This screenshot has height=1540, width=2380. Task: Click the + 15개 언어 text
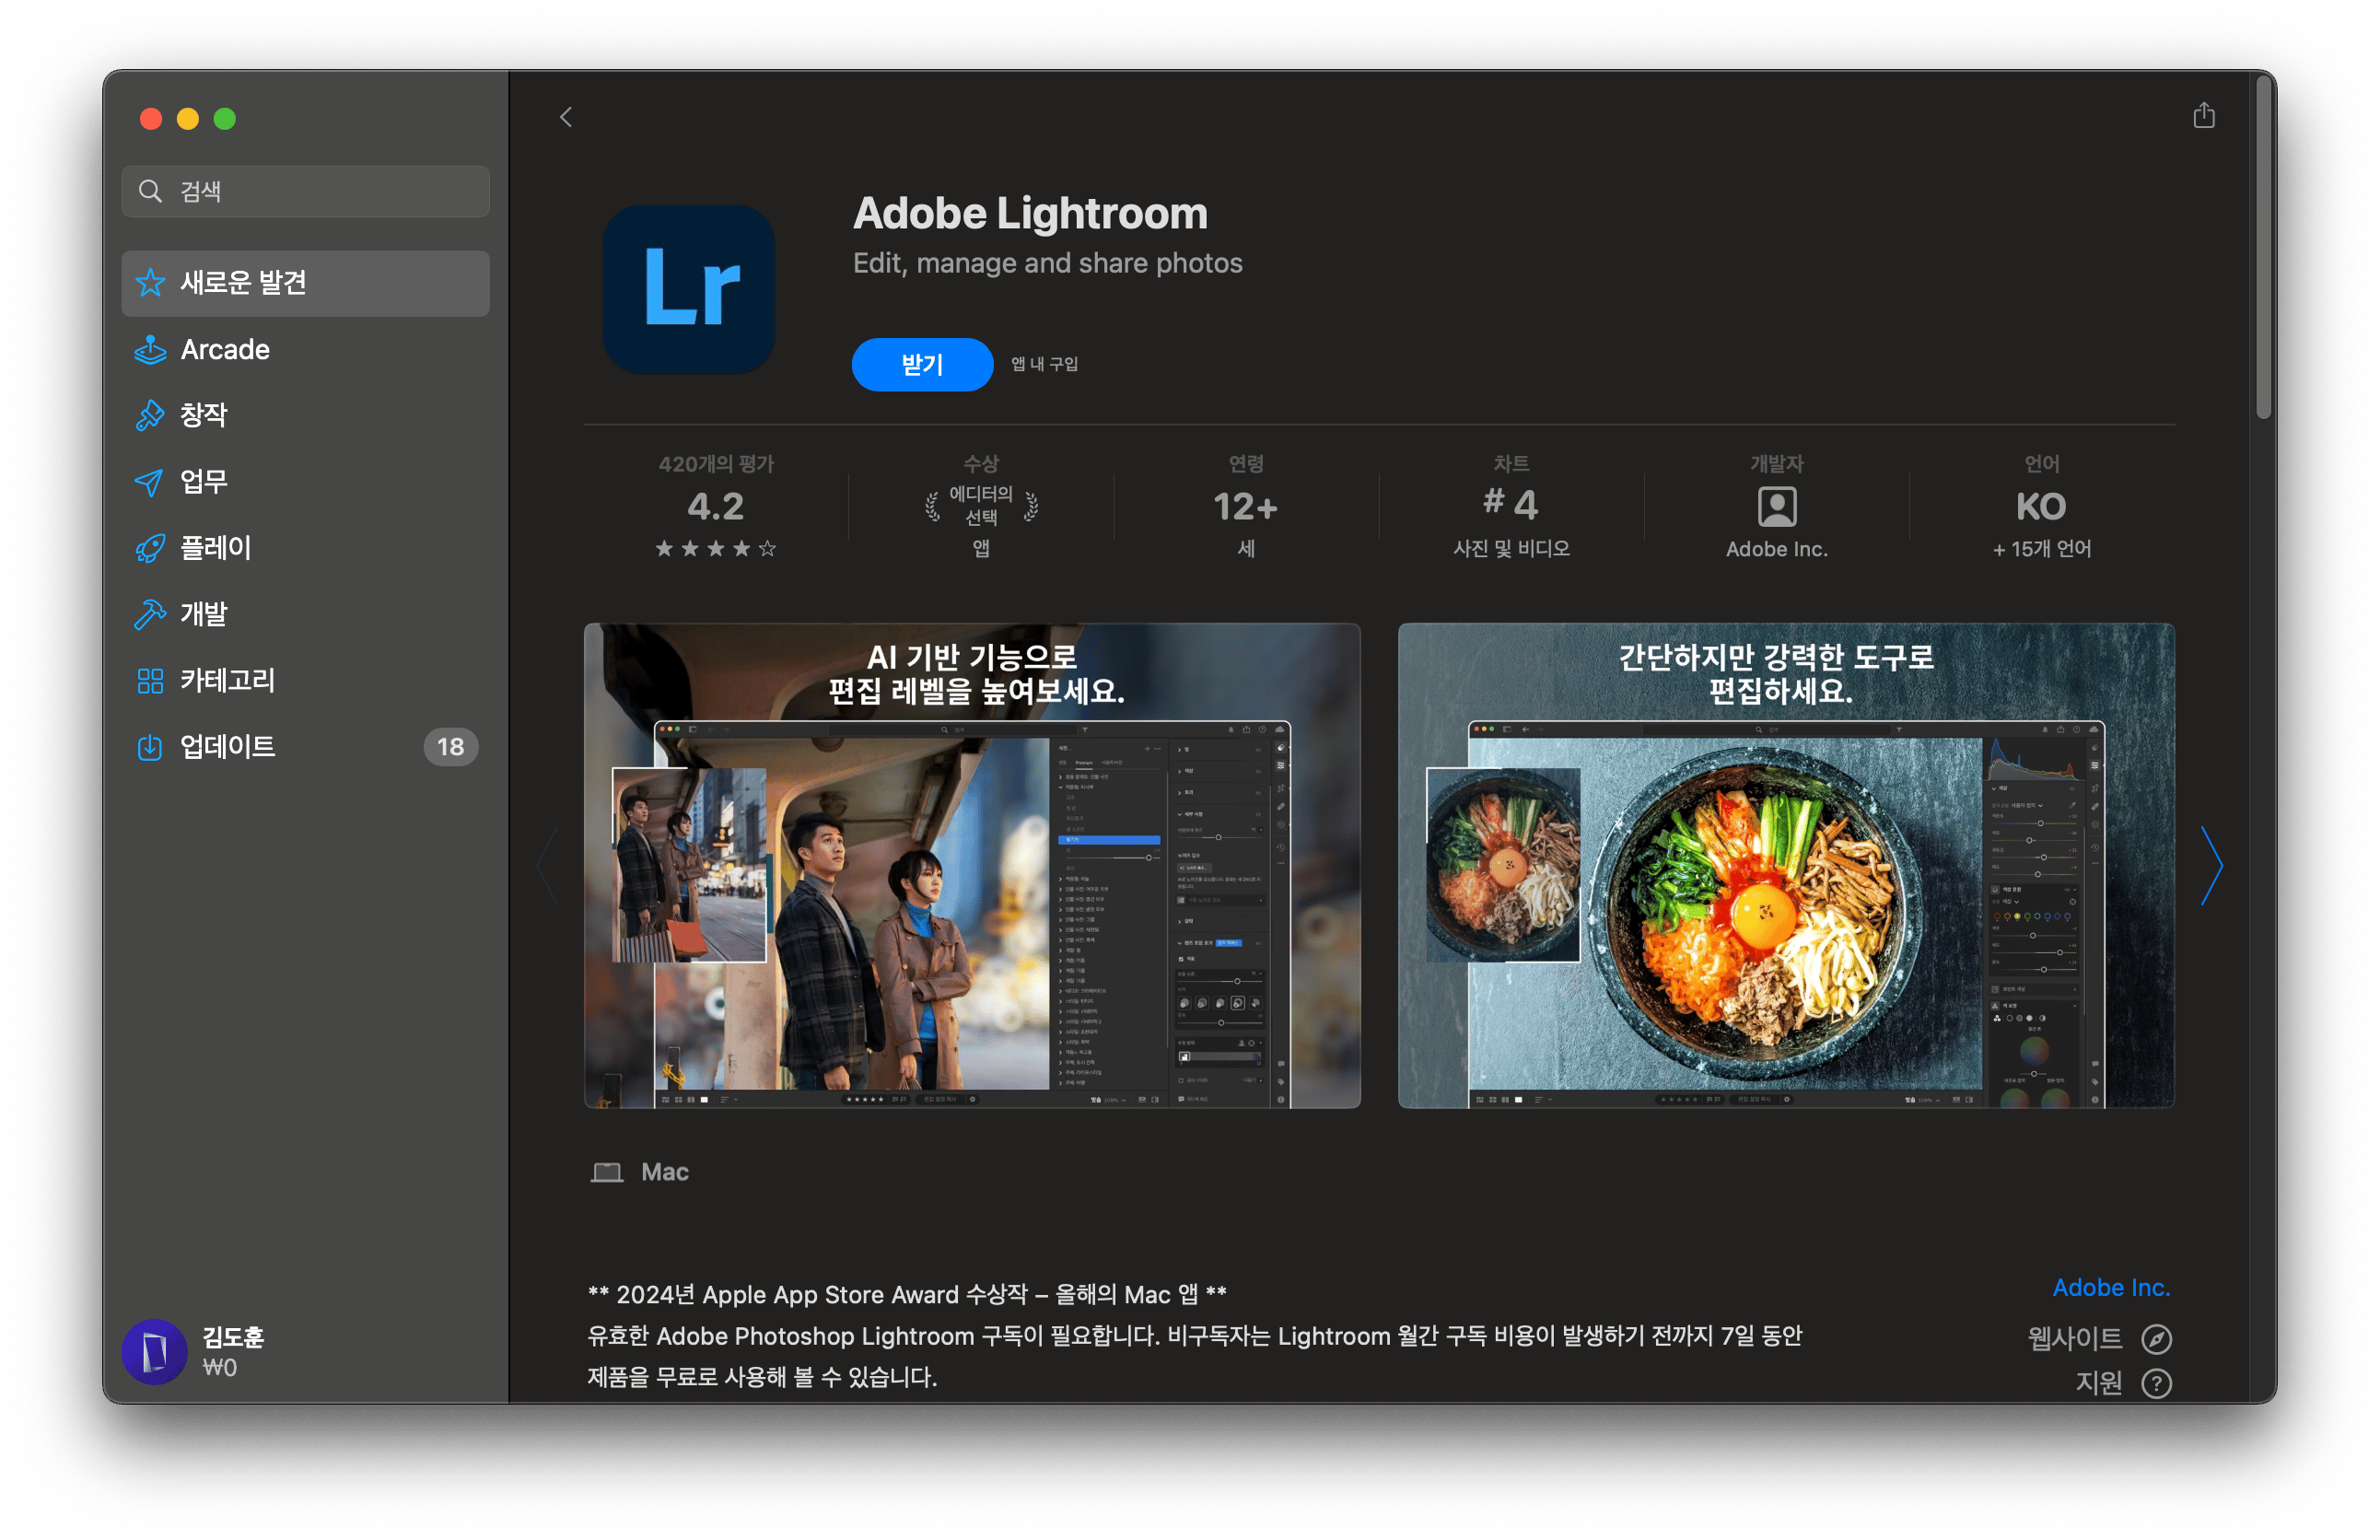pos(2041,549)
